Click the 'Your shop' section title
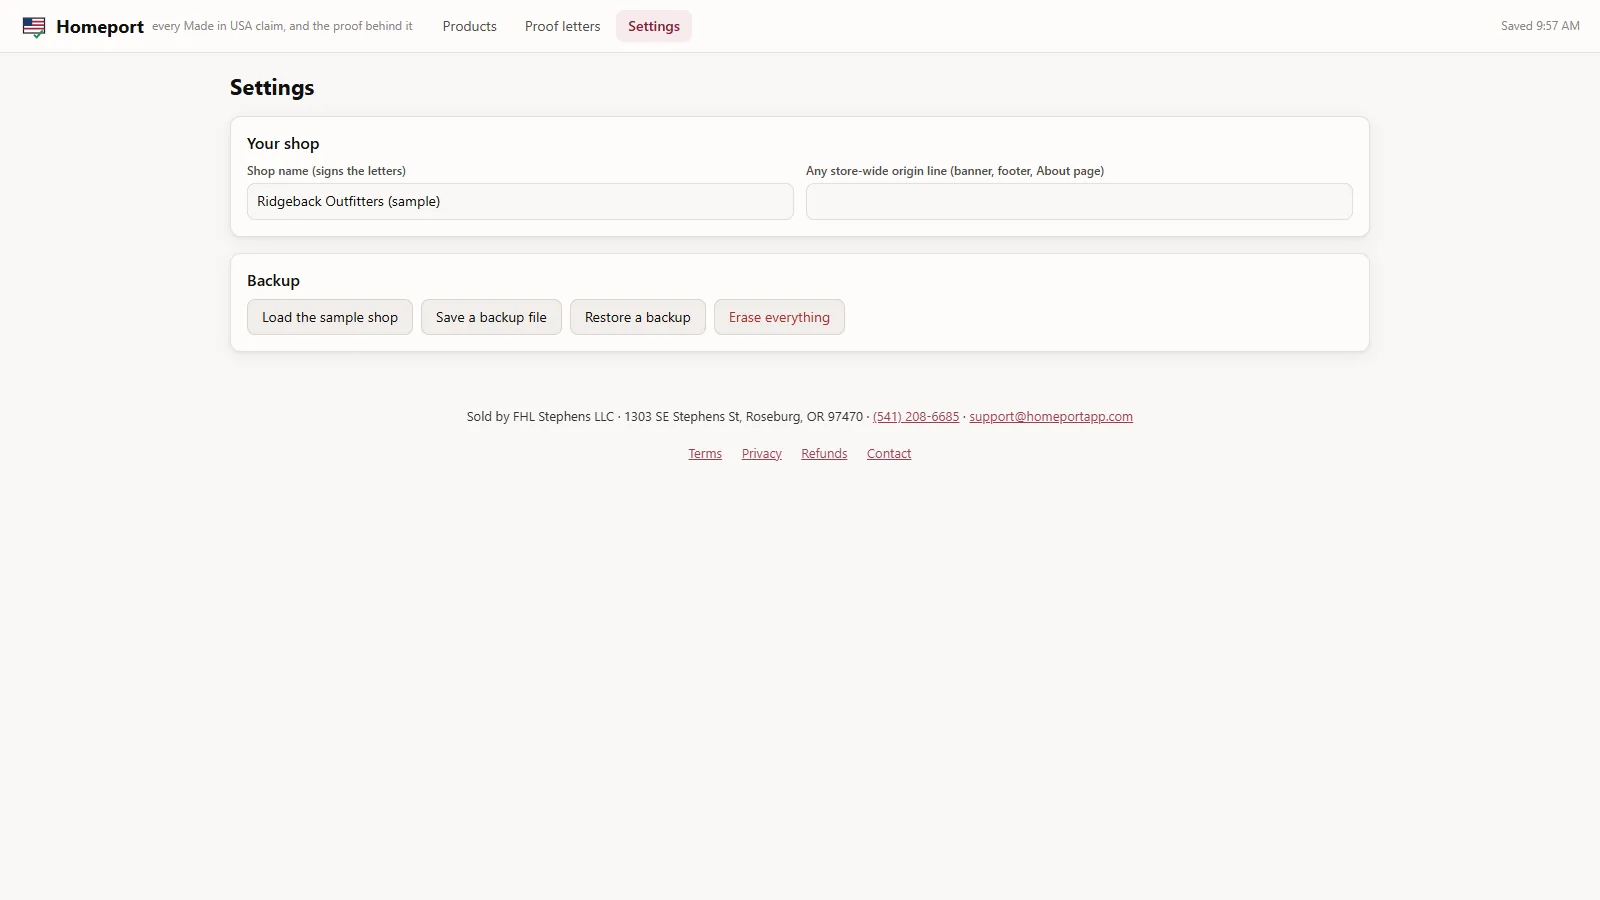 (283, 144)
